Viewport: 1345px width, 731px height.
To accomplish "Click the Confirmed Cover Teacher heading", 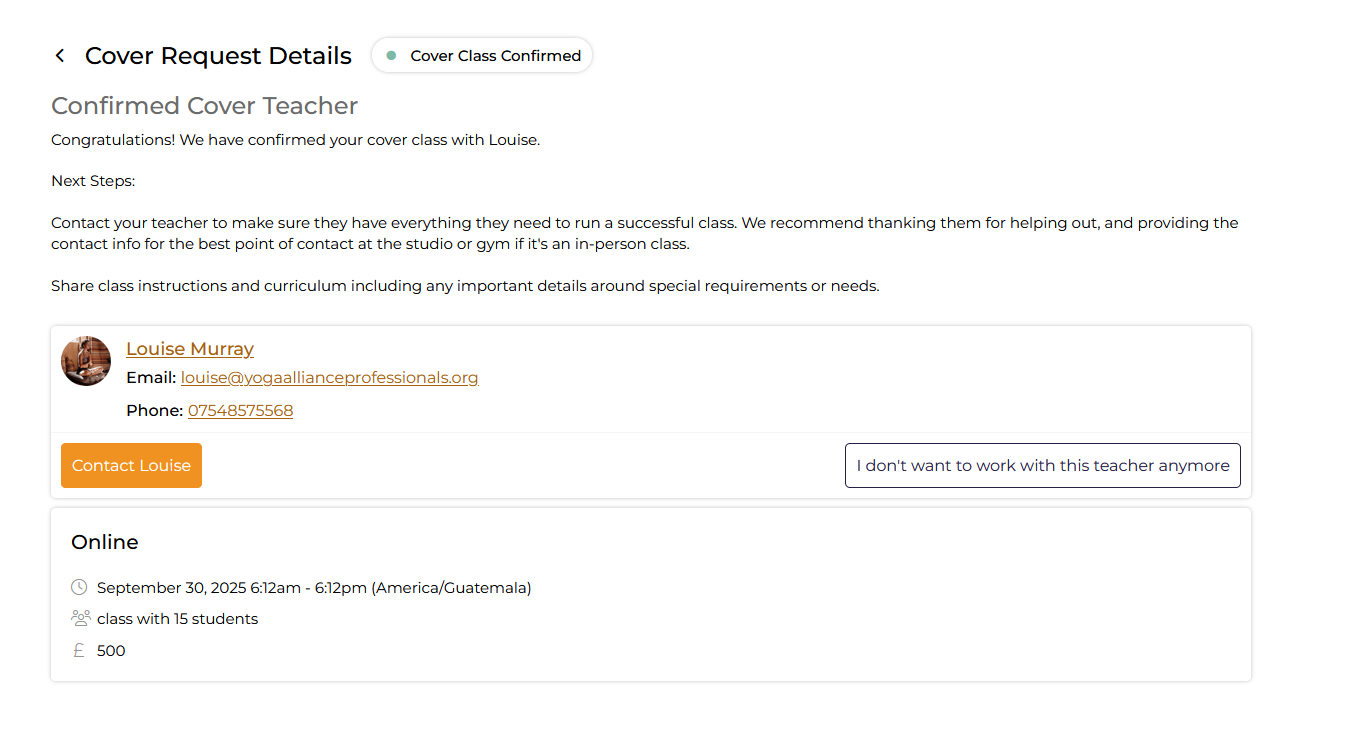I will tap(204, 106).
